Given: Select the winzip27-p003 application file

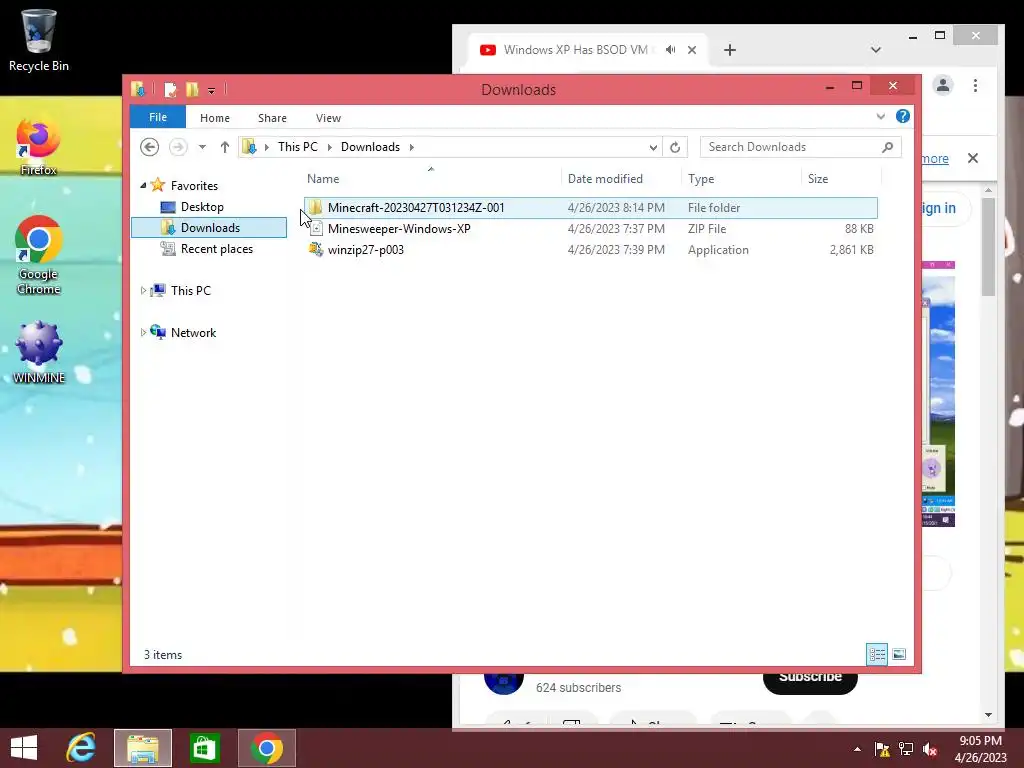Looking at the screenshot, I should (590, 249).
